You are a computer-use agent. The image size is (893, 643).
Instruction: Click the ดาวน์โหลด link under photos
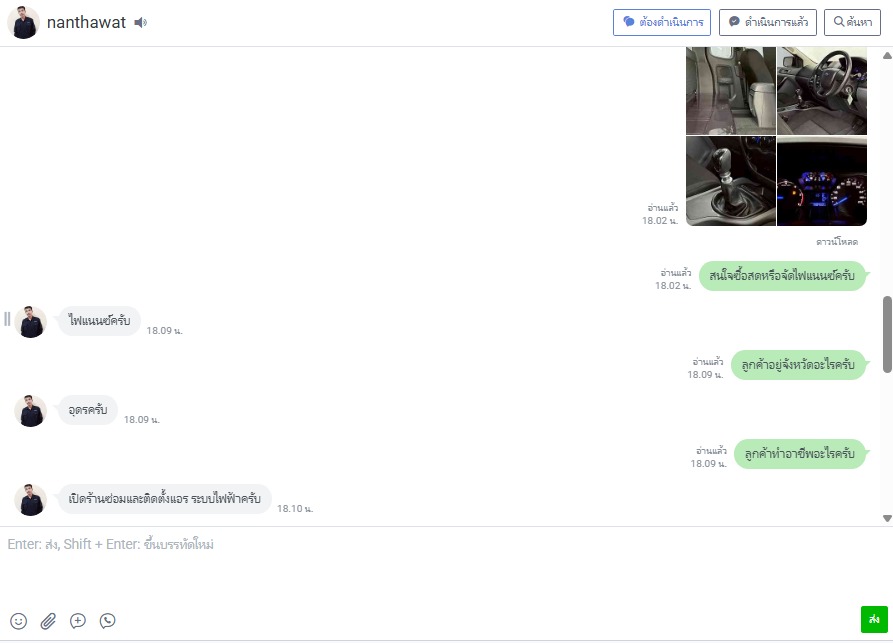click(x=837, y=242)
